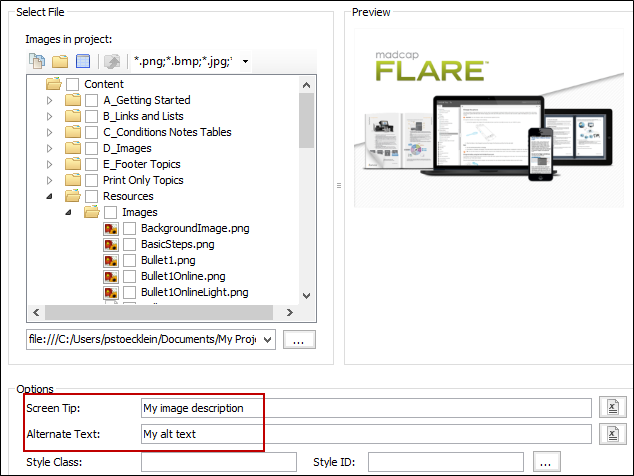This screenshot has height=476, width=634.
Task: Expand the C_Conditions Notes Tables node
Action: point(49,132)
